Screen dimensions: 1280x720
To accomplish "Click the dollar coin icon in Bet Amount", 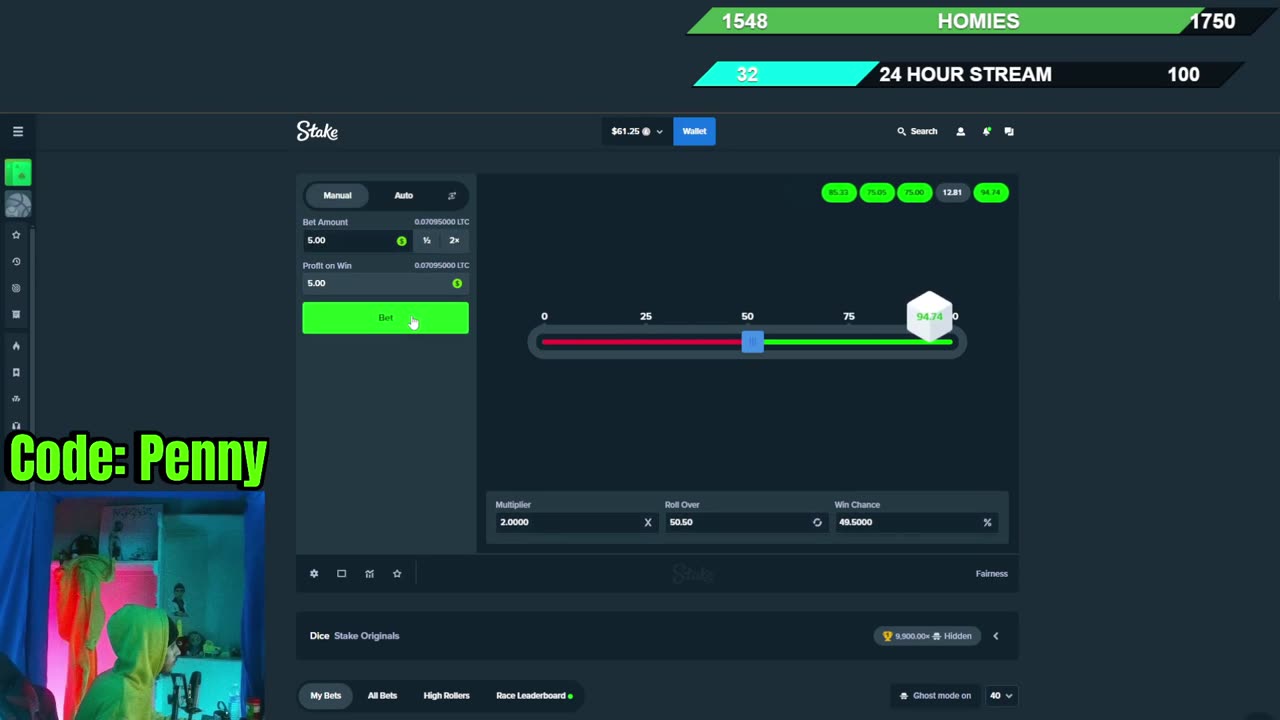I will coord(401,240).
